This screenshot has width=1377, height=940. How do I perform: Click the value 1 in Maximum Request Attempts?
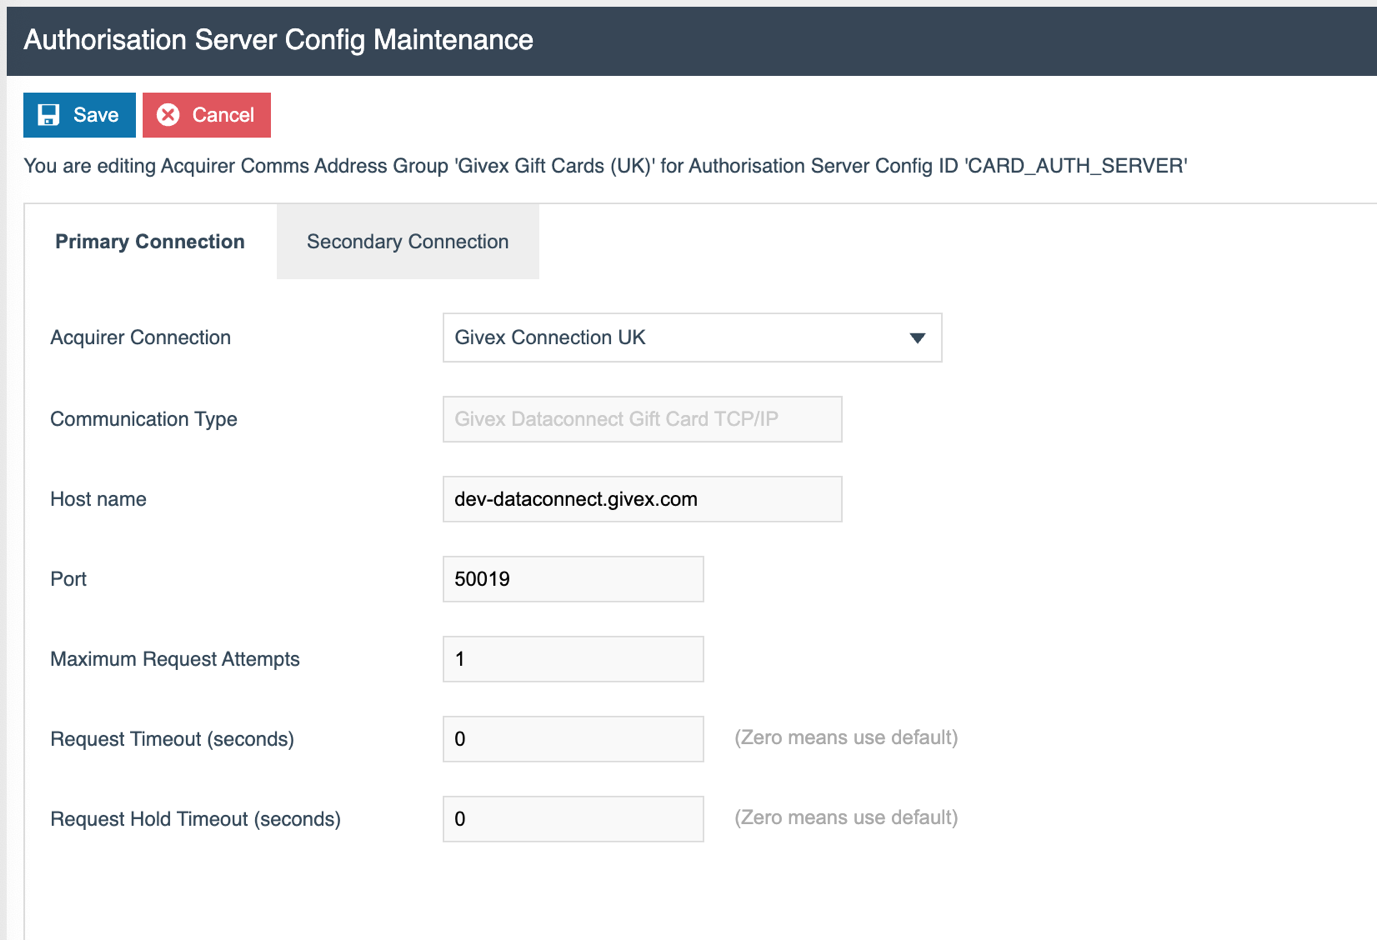(x=461, y=658)
